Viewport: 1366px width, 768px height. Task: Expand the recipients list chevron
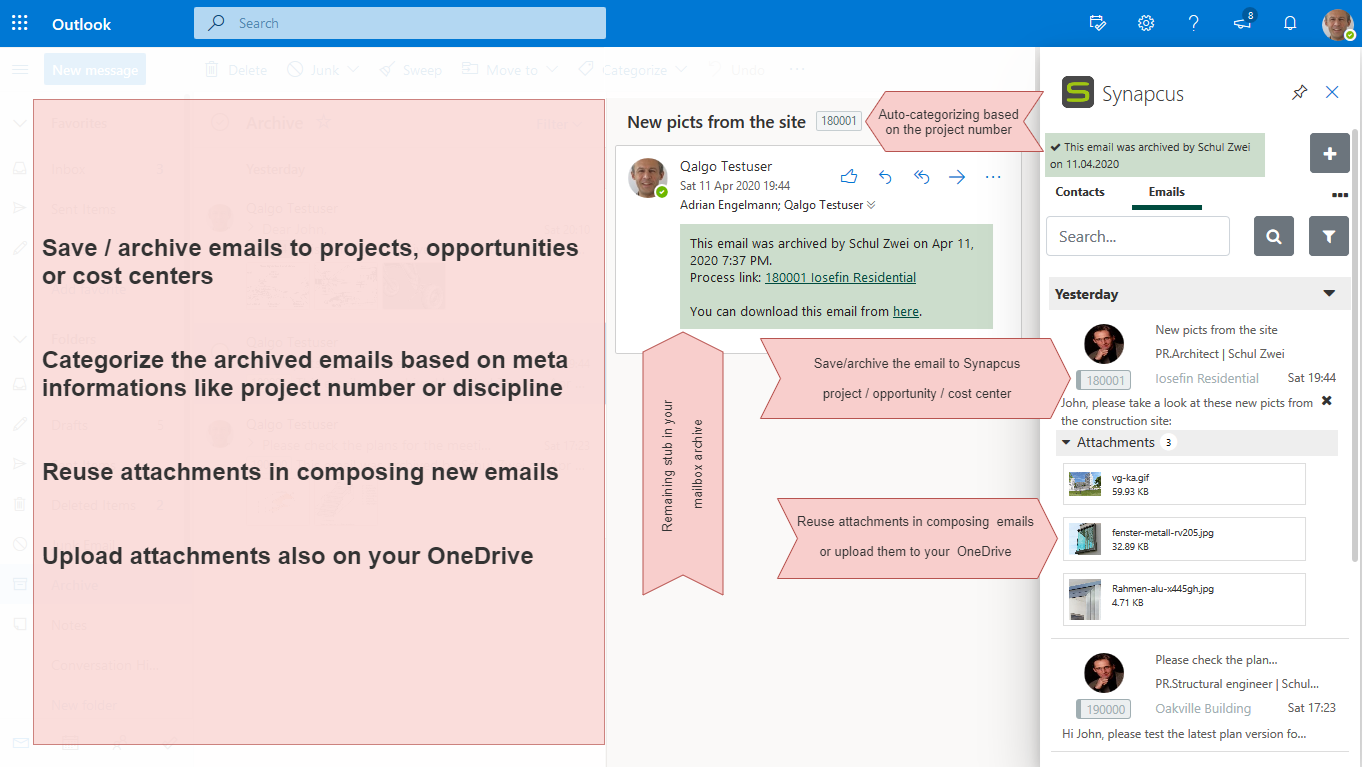(x=871, y=205)
